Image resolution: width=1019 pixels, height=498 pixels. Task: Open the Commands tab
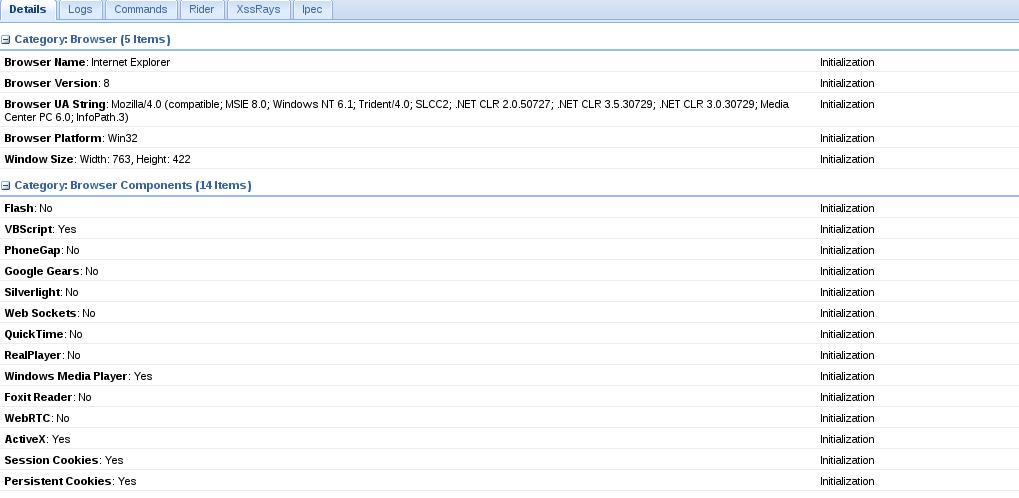point(140,10)
